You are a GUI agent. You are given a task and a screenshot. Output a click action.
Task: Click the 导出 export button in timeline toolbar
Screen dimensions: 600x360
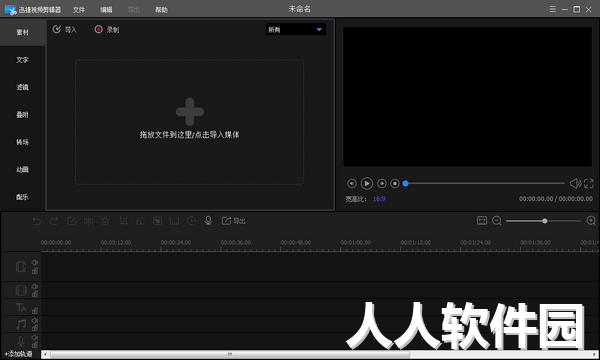tap(233, 221)
